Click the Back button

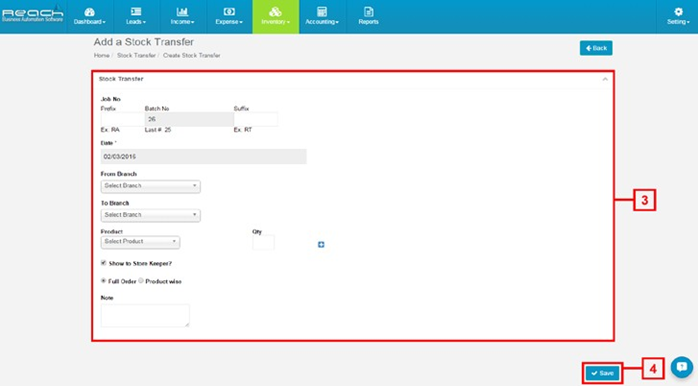tap(596, 48)
